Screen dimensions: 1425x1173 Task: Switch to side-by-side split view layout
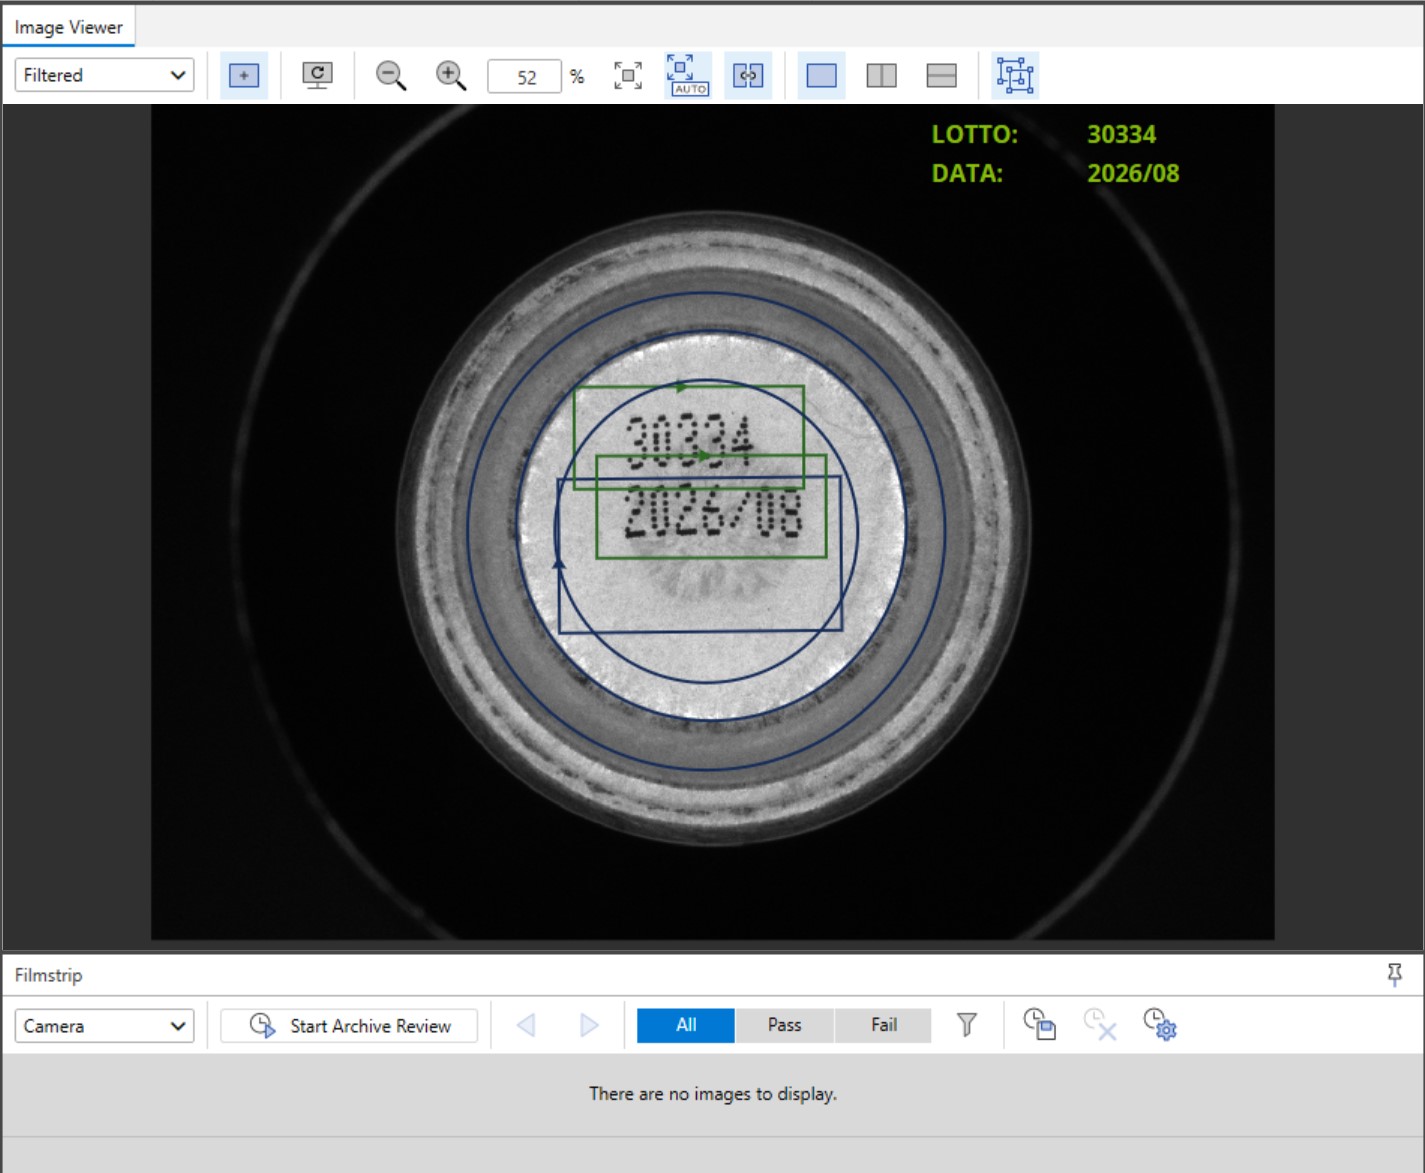[x=881, y=76]
